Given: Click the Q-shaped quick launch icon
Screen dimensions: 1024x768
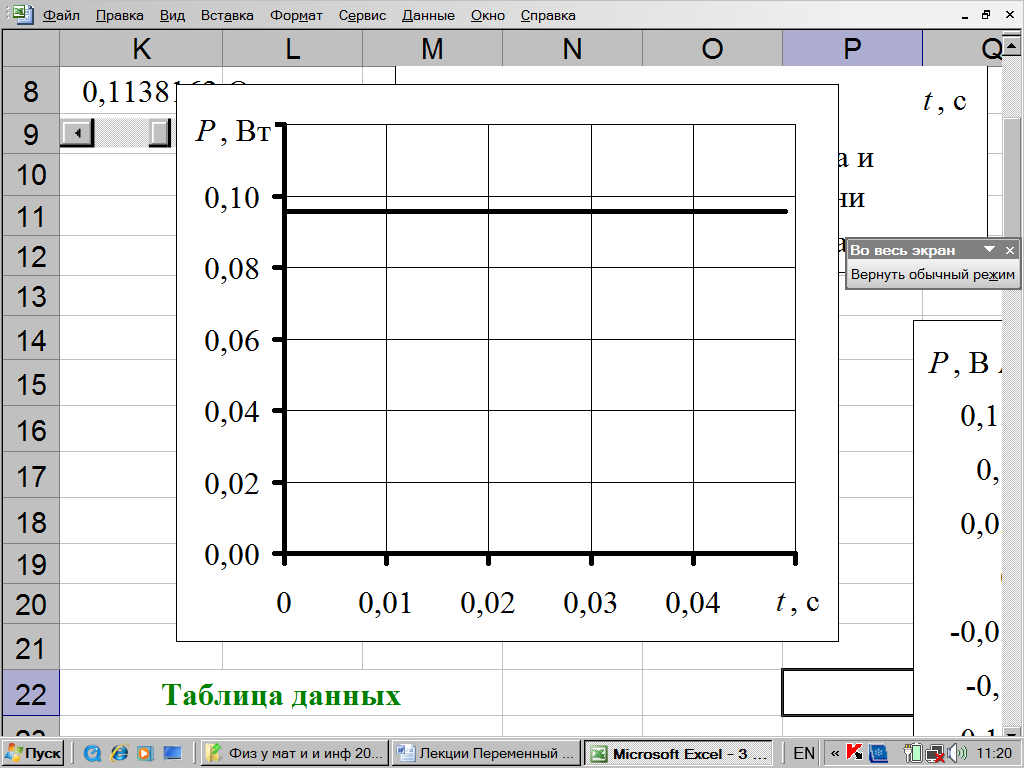Looking at the screenshot, I should click(x=93, y=754).
